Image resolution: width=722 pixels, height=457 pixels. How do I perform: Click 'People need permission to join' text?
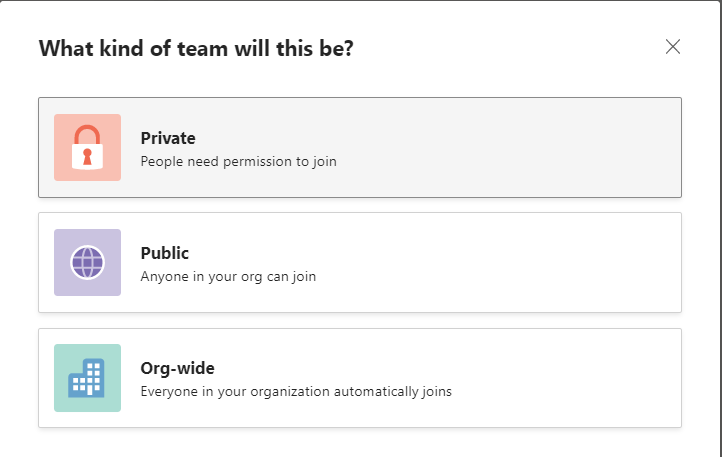[x=239, y=161]
